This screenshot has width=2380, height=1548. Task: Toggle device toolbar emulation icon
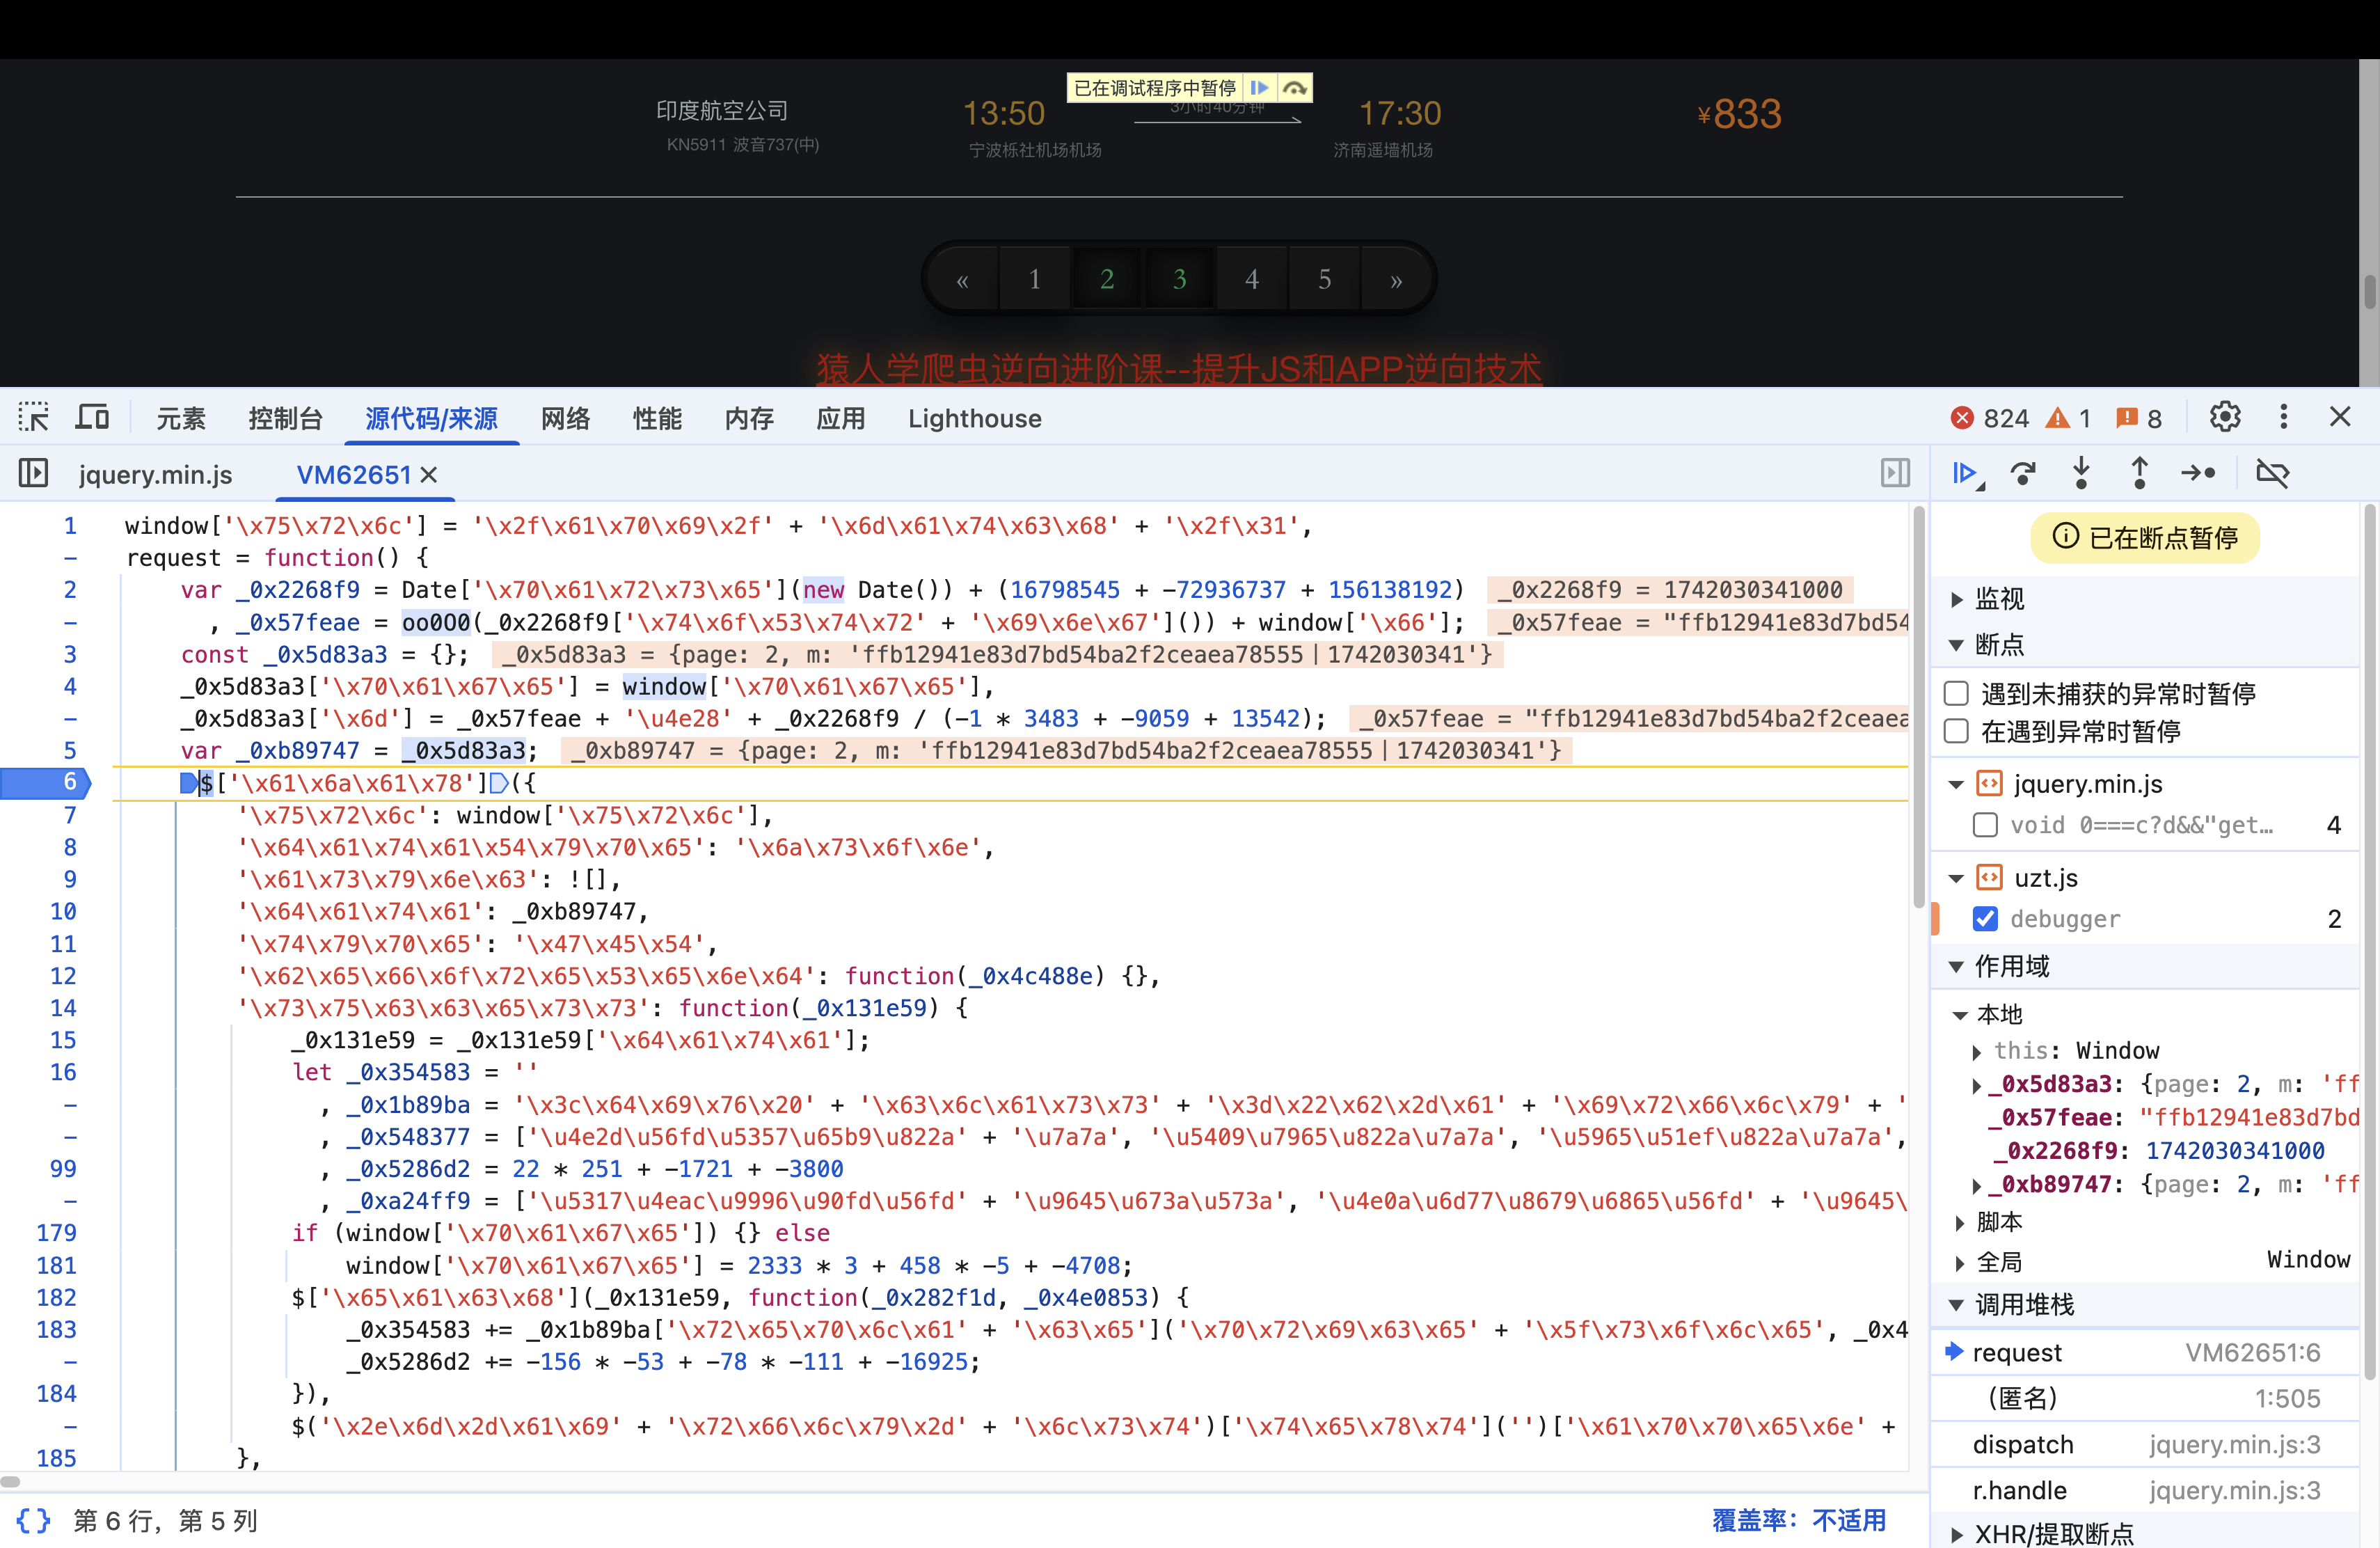[x=92, y=417]
